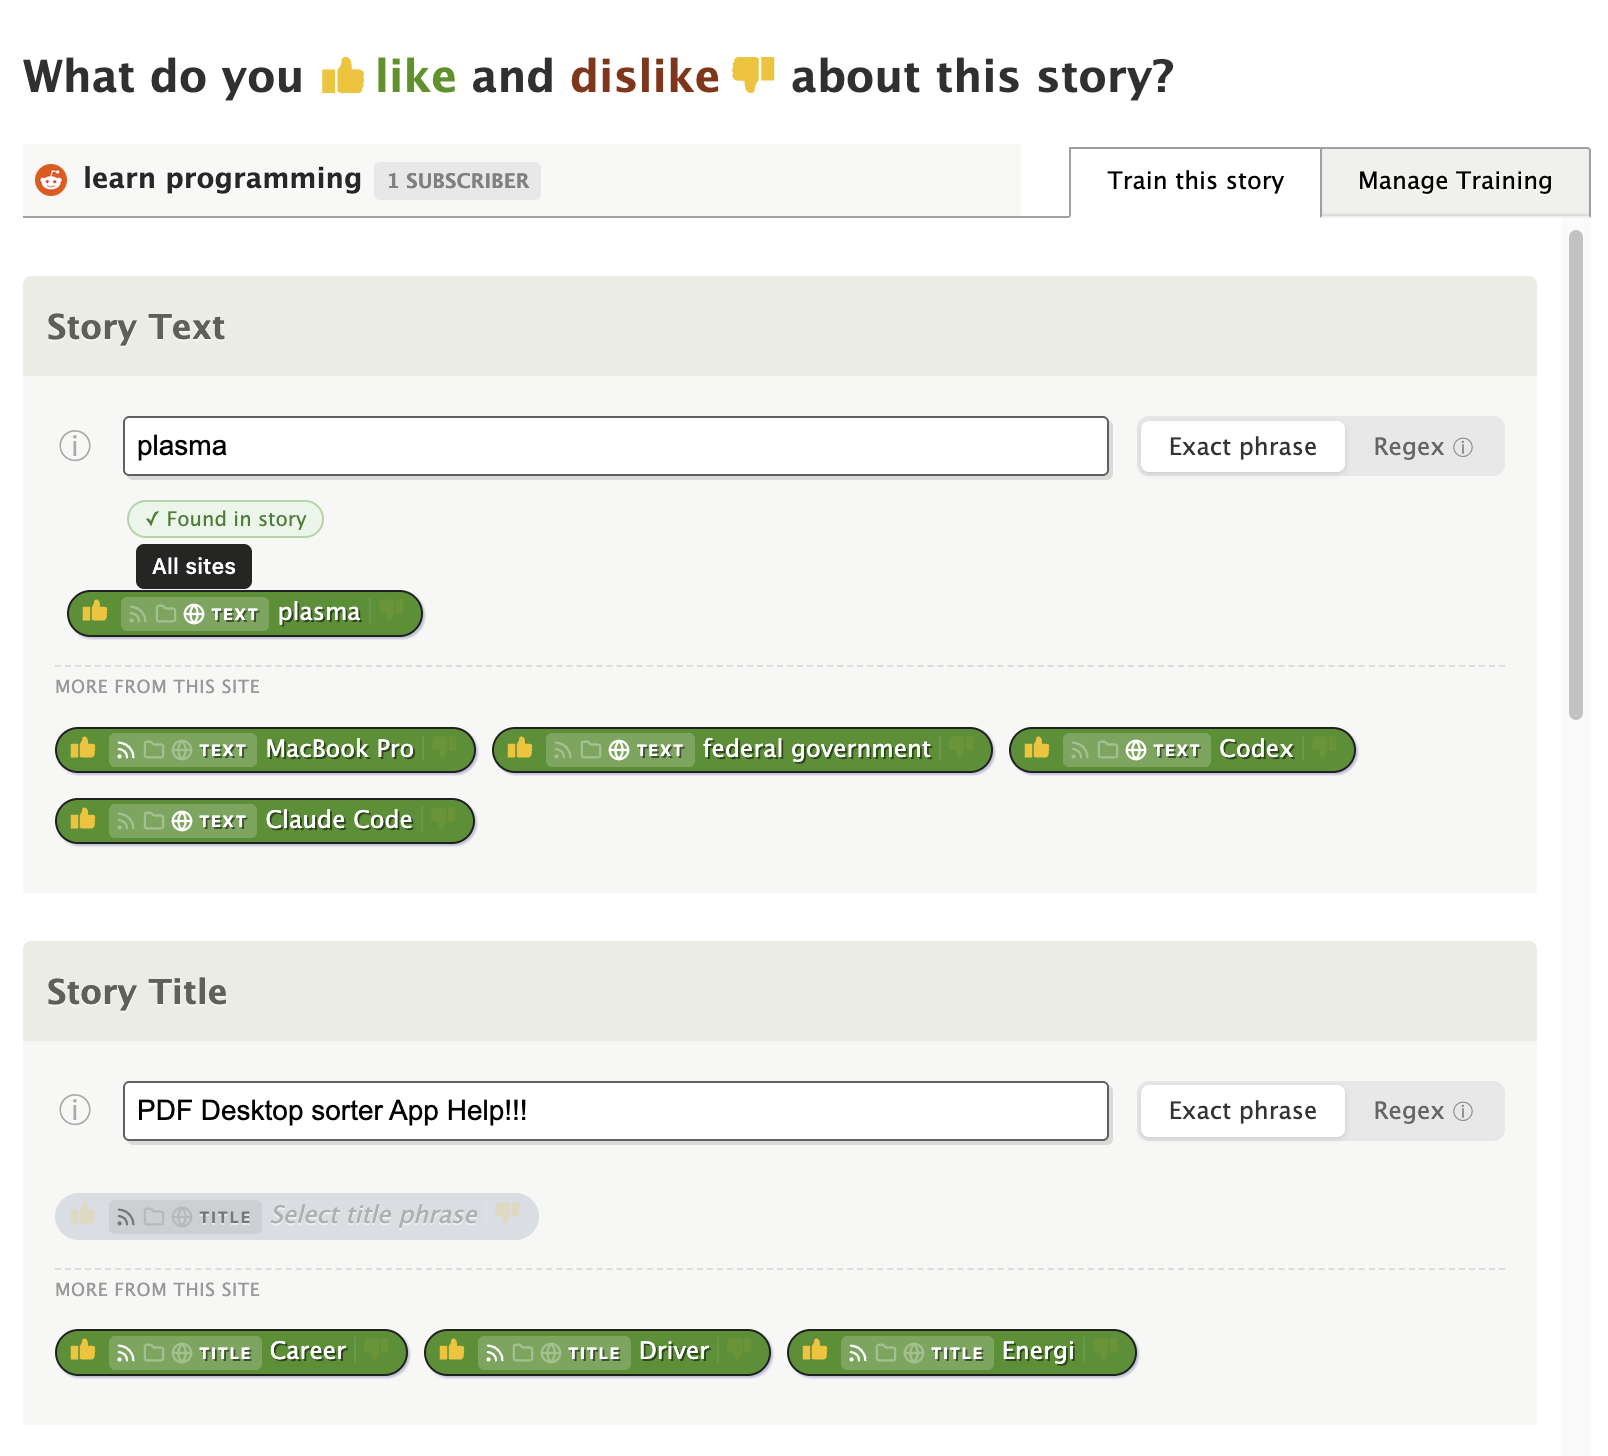1608x1456 pixels.
Task: Like the Career title classifier with thumbs up
Action: (x=83, y=1351)
